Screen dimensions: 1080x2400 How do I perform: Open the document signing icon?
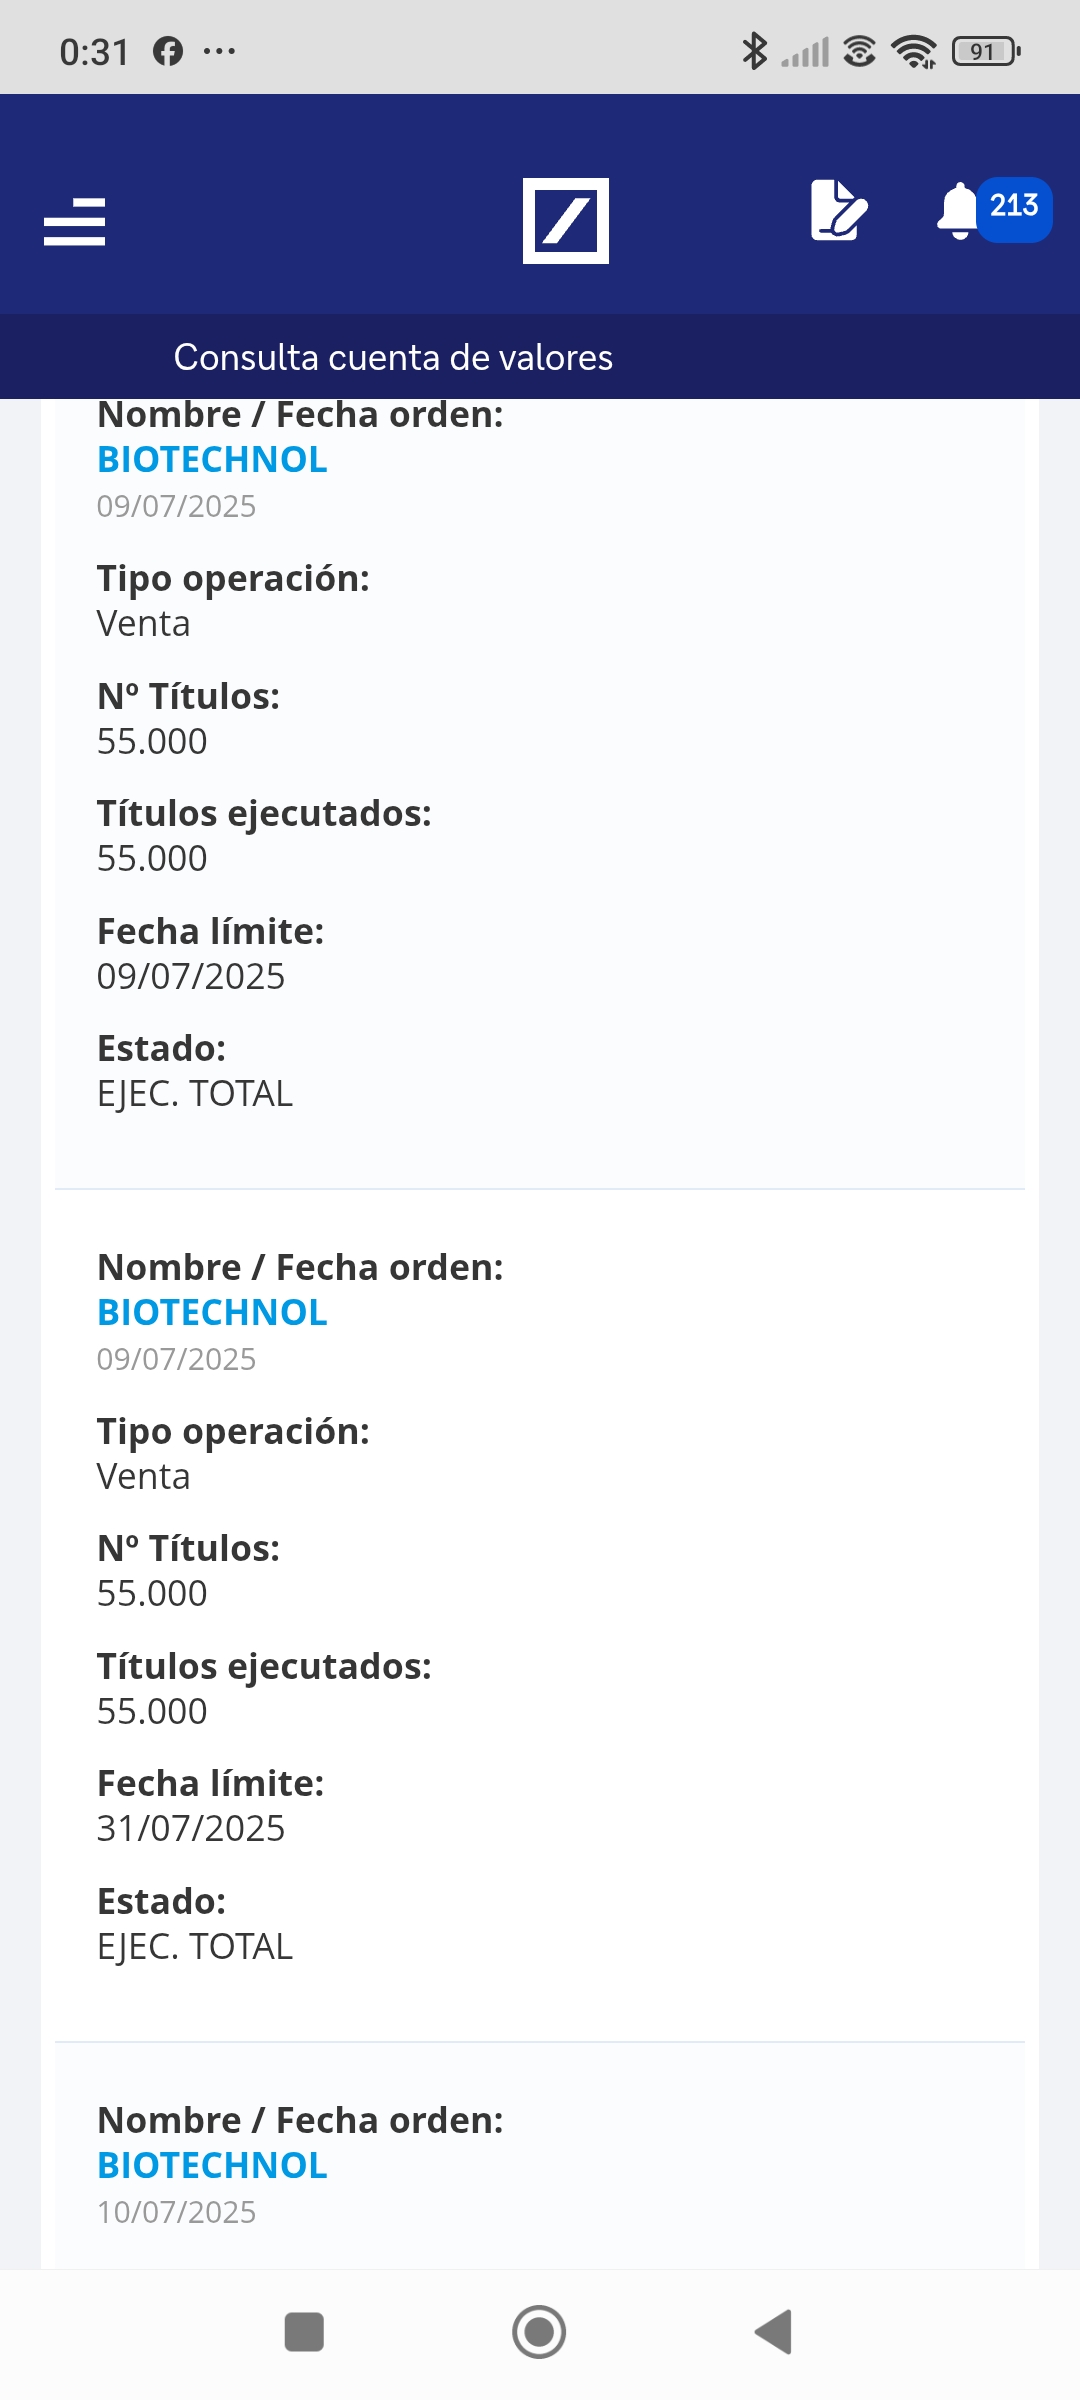click(x=838, y=210)
